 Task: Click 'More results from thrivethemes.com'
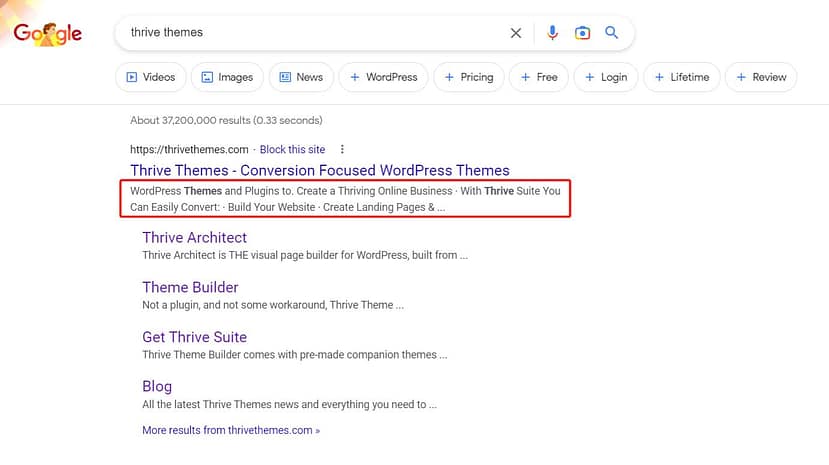click(x=231, y=430)
